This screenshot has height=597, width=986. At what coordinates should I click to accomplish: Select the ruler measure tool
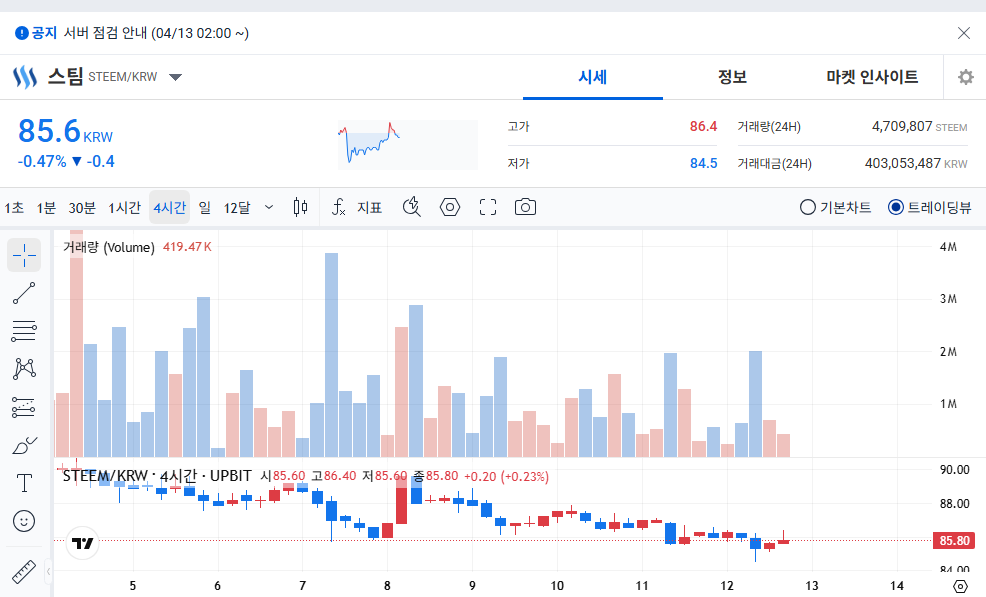tap(24, 571)
